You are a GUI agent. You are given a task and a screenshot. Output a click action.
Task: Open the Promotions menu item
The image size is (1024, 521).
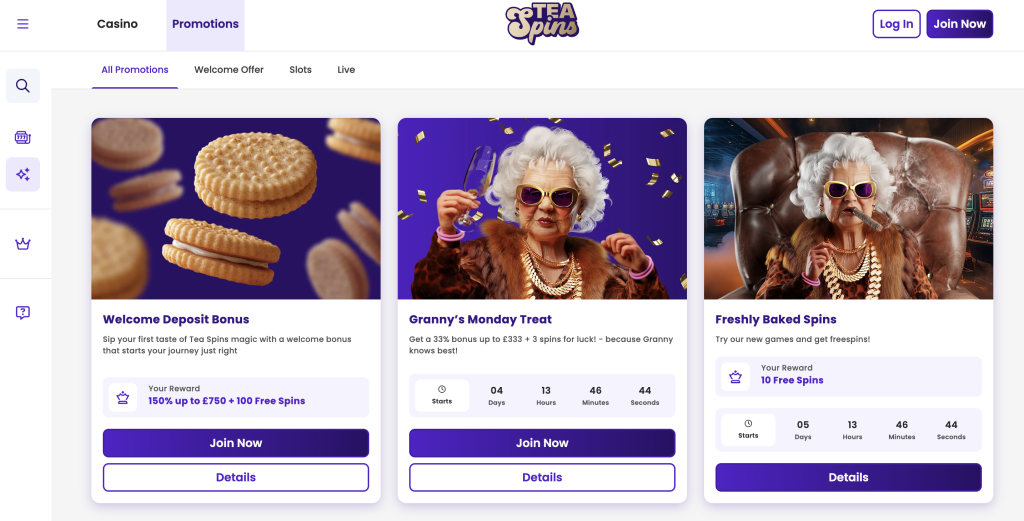pyautogui.click(x=205, y=24)
